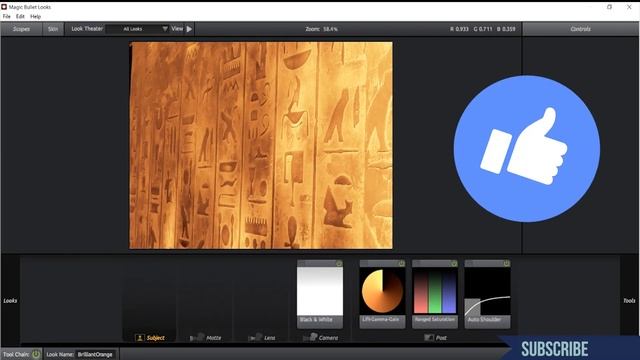Open the Edit menu
This screenshot has height=360, width=640.
tap(20, 17)
